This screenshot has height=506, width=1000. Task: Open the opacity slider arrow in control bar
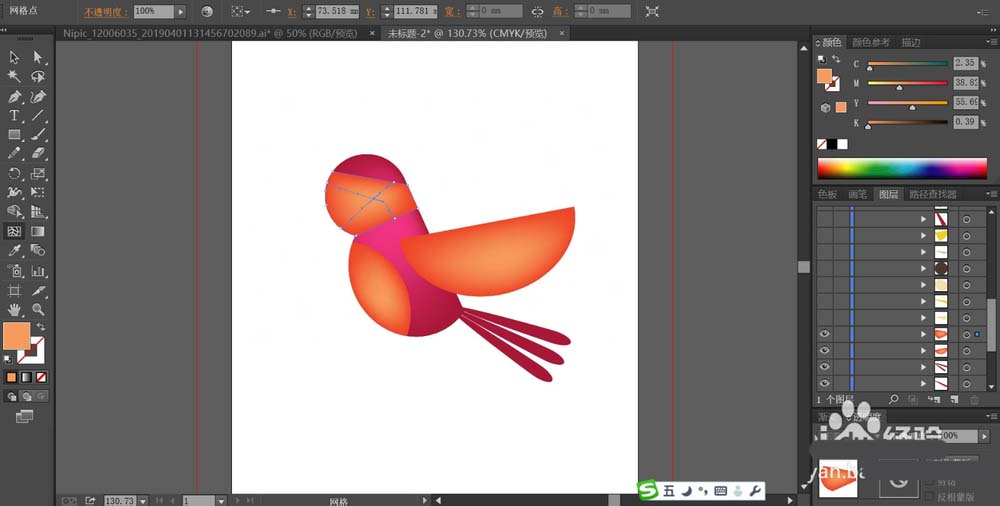[x=180, y=11]
